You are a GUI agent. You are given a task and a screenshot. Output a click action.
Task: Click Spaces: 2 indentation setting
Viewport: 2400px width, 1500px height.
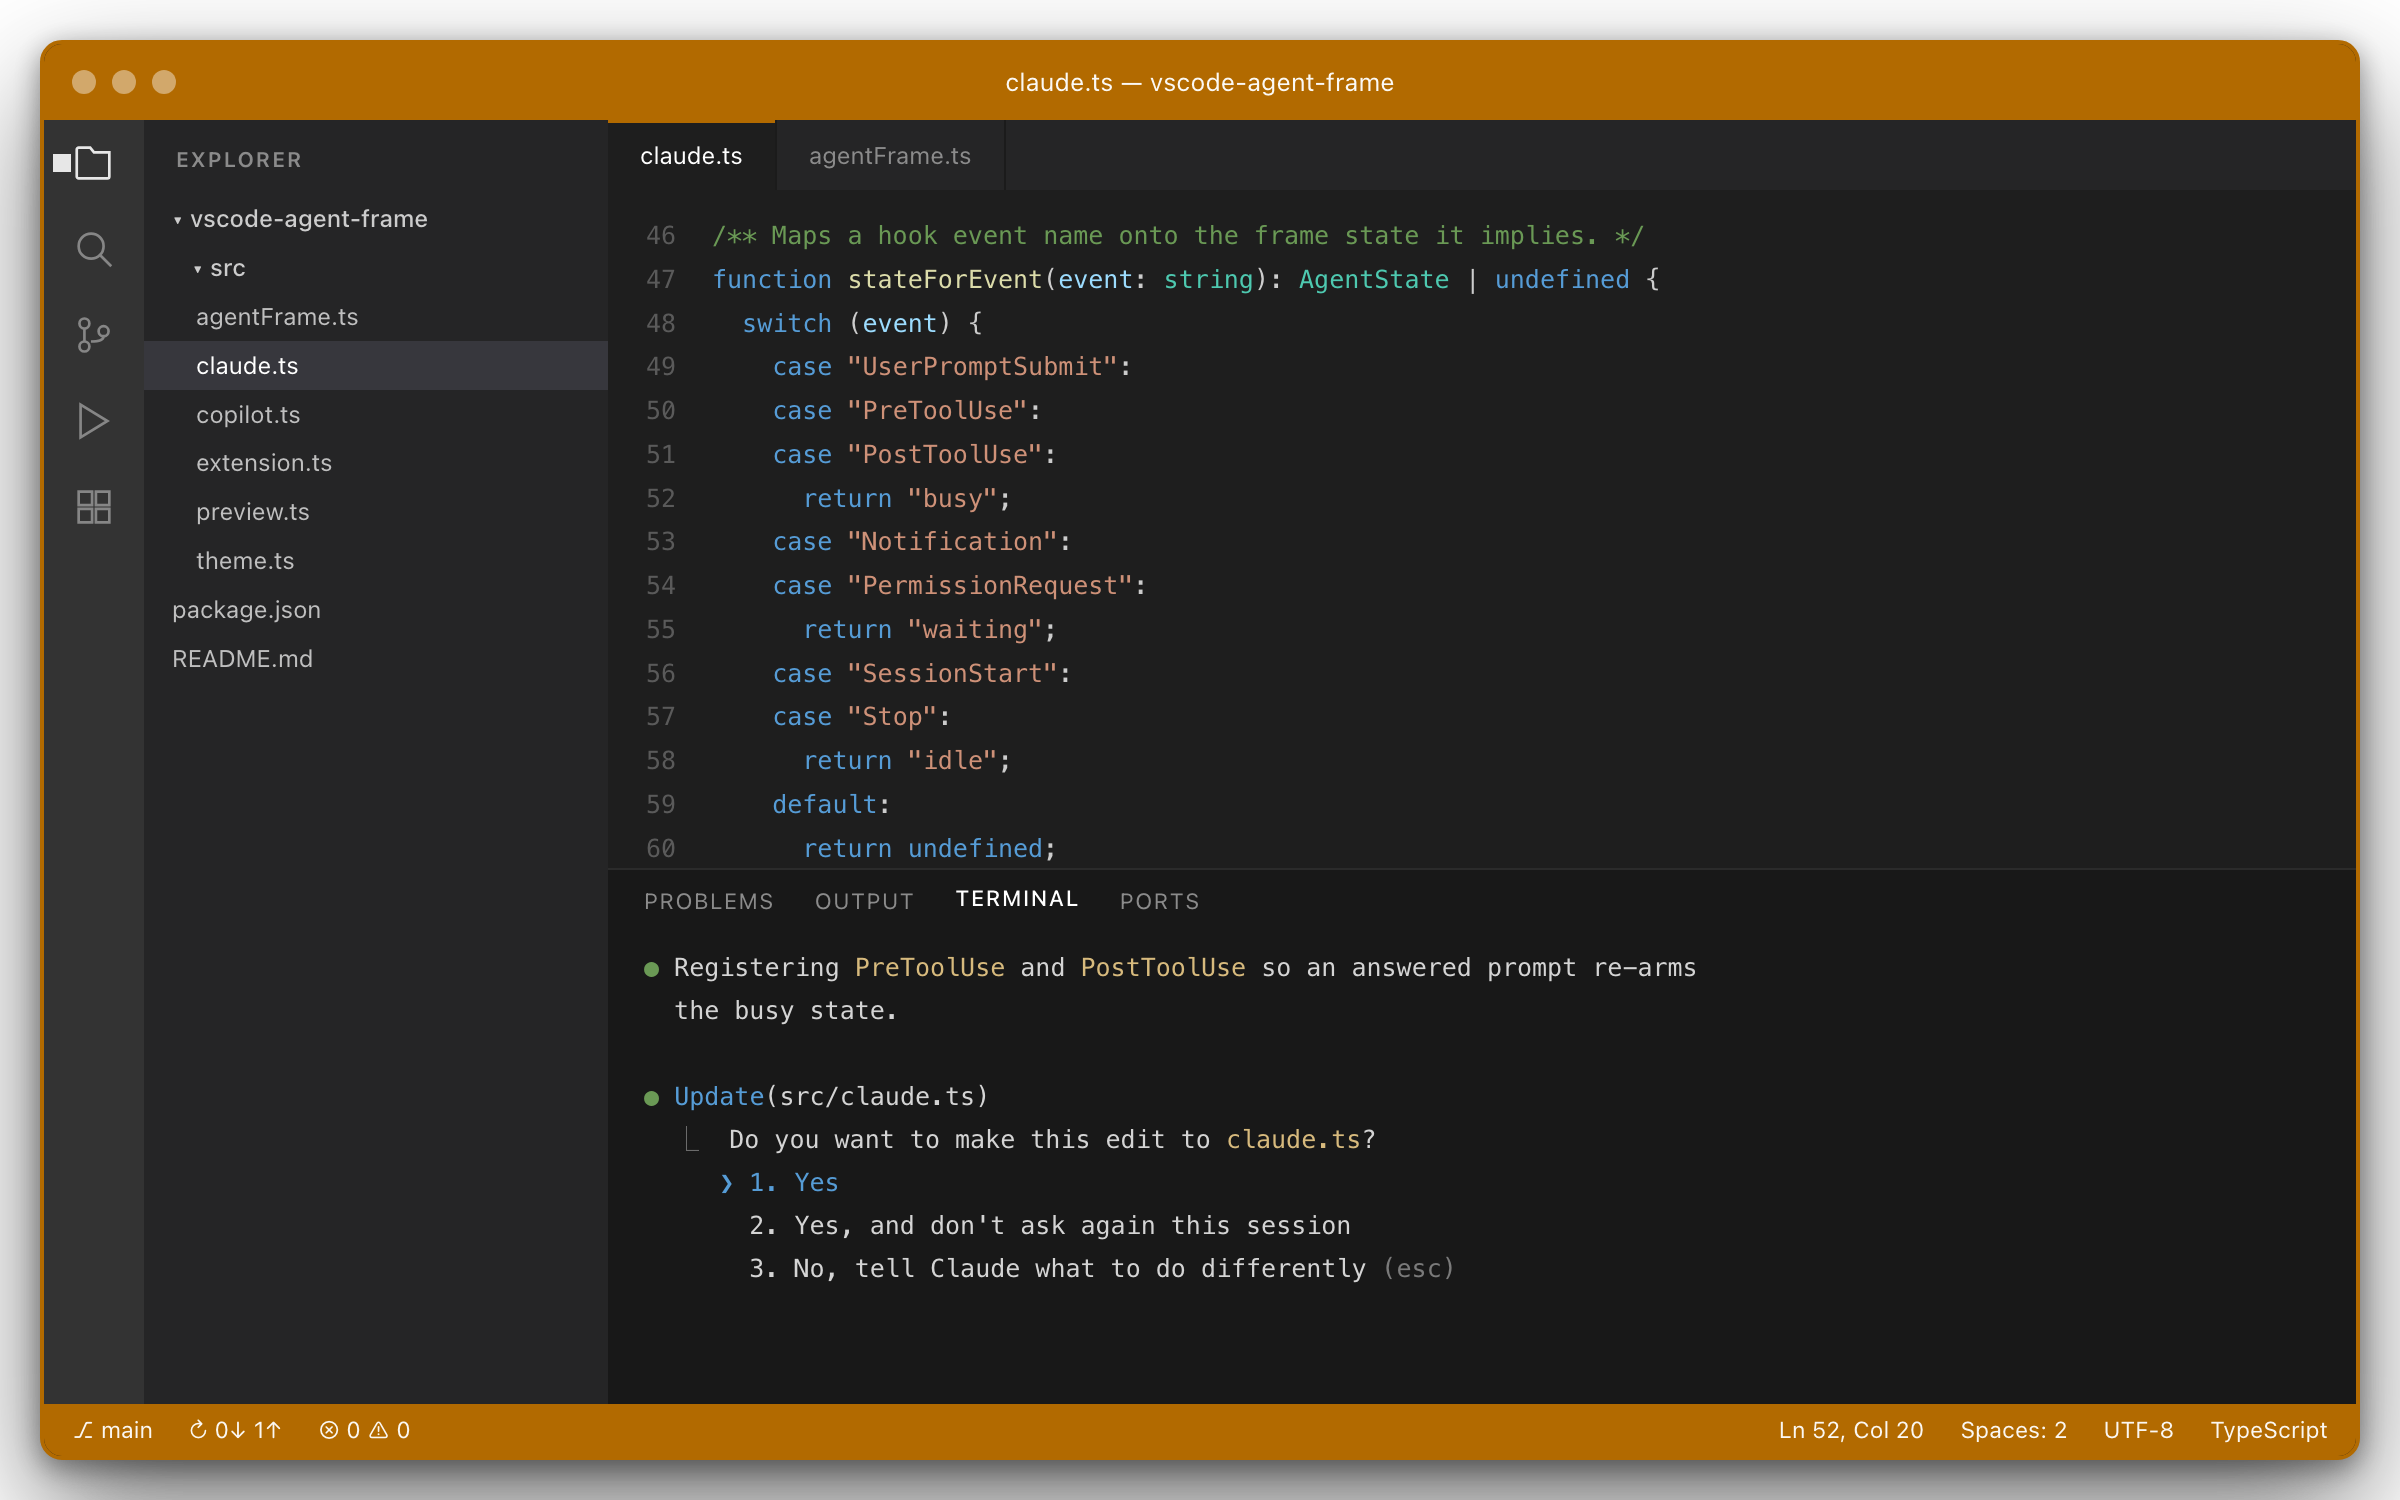[2013, 1430]
